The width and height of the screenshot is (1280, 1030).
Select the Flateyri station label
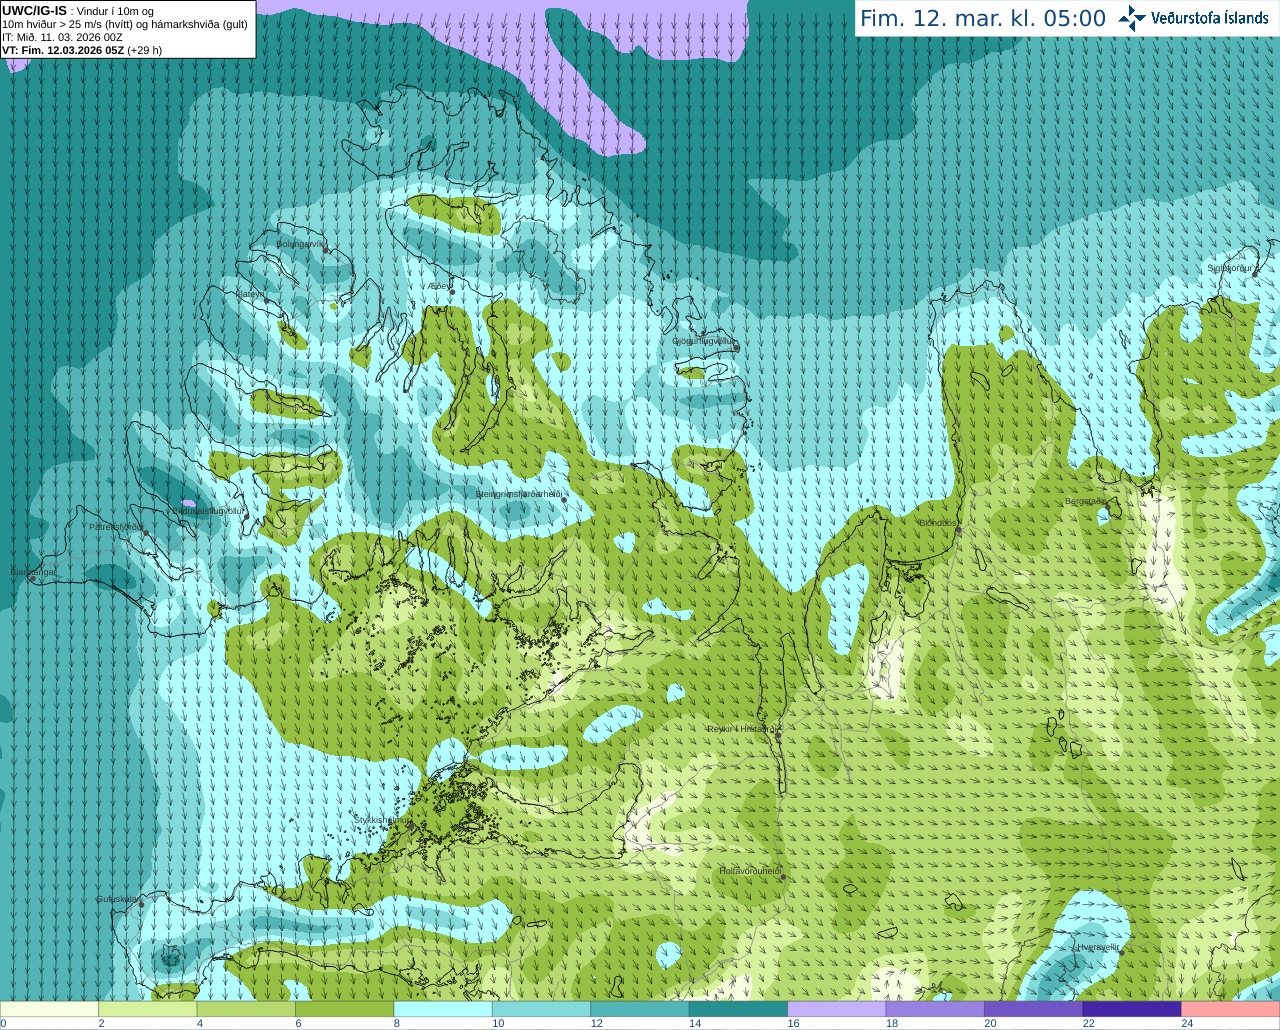coord(251,294)
